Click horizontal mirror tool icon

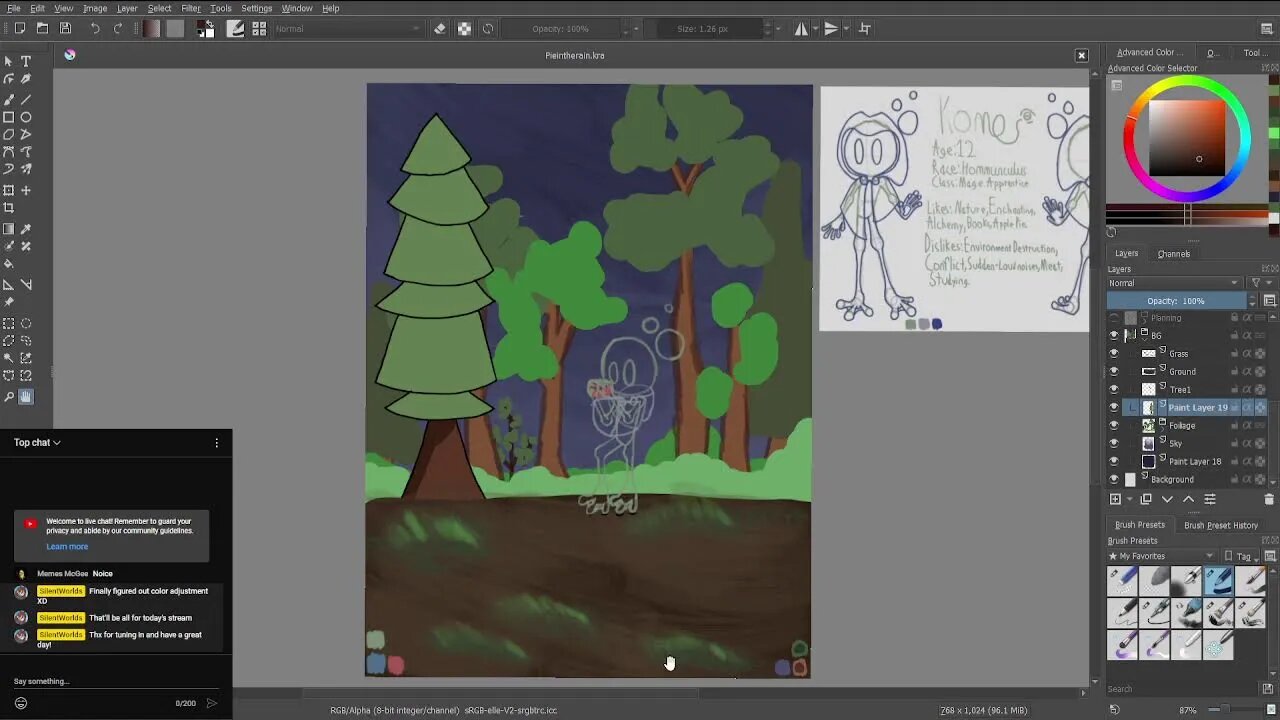pyautogui.click(x=801, y=29)
